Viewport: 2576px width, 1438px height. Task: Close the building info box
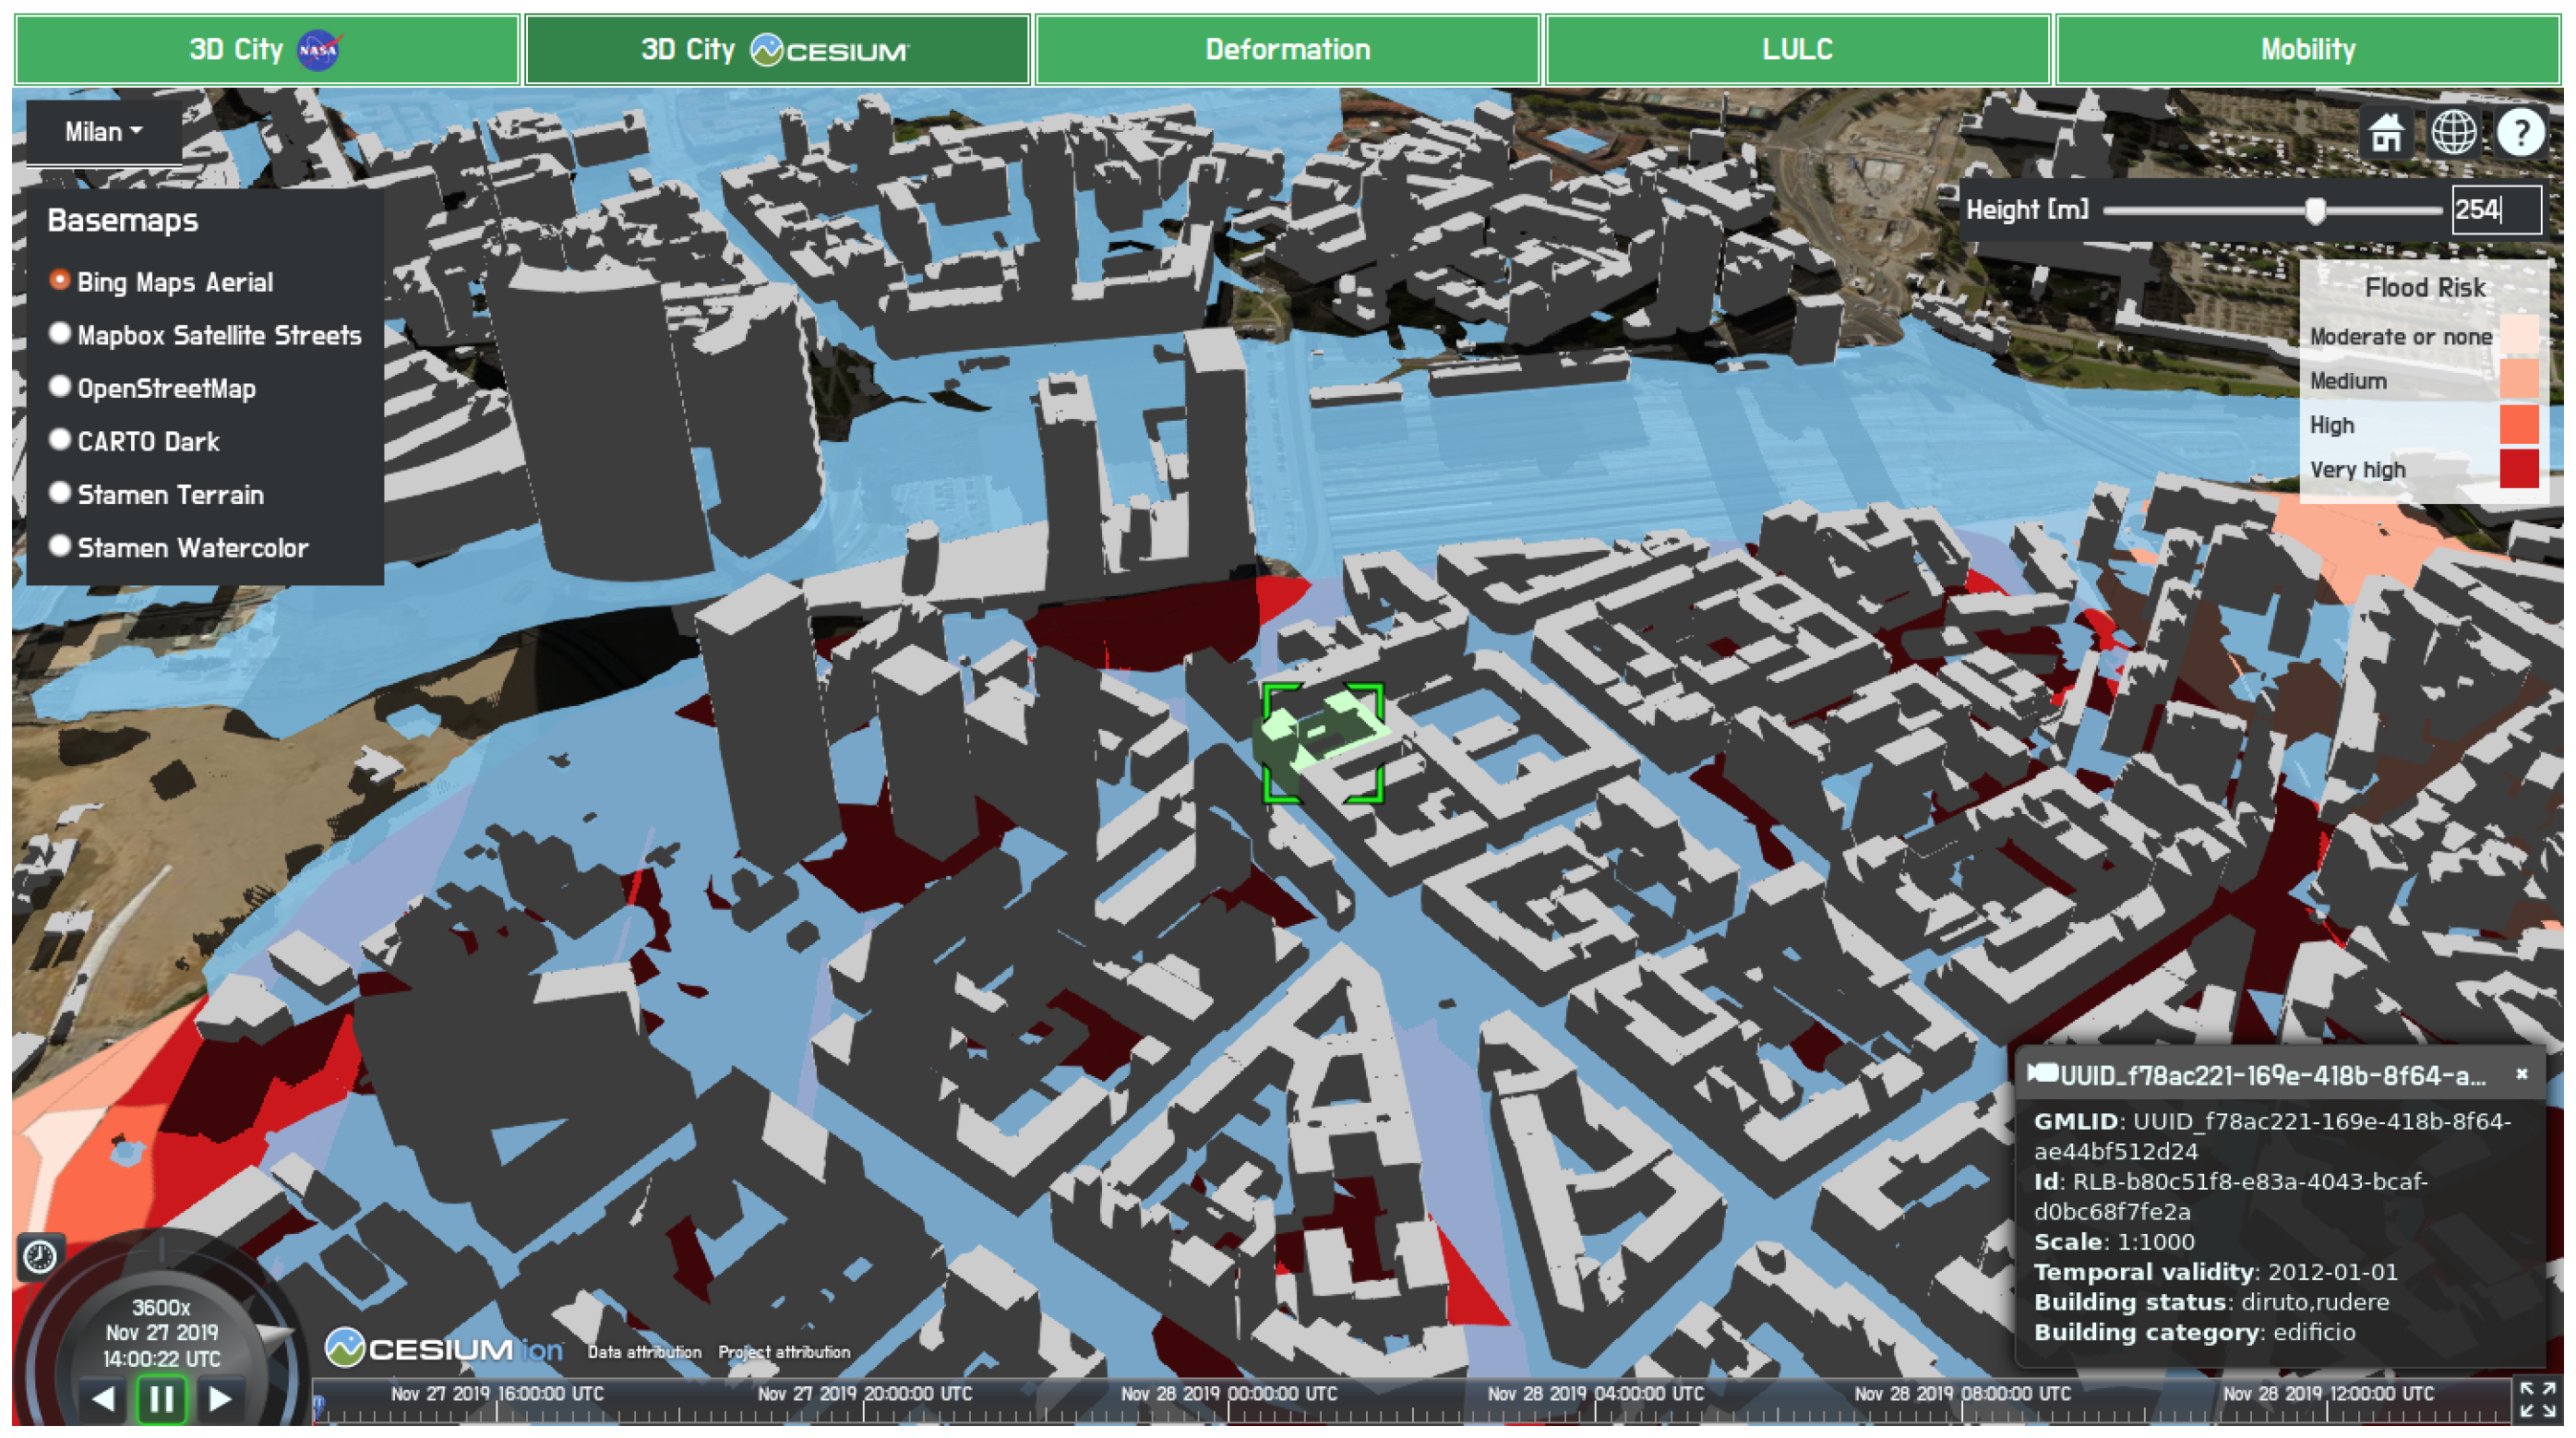2521,1074
